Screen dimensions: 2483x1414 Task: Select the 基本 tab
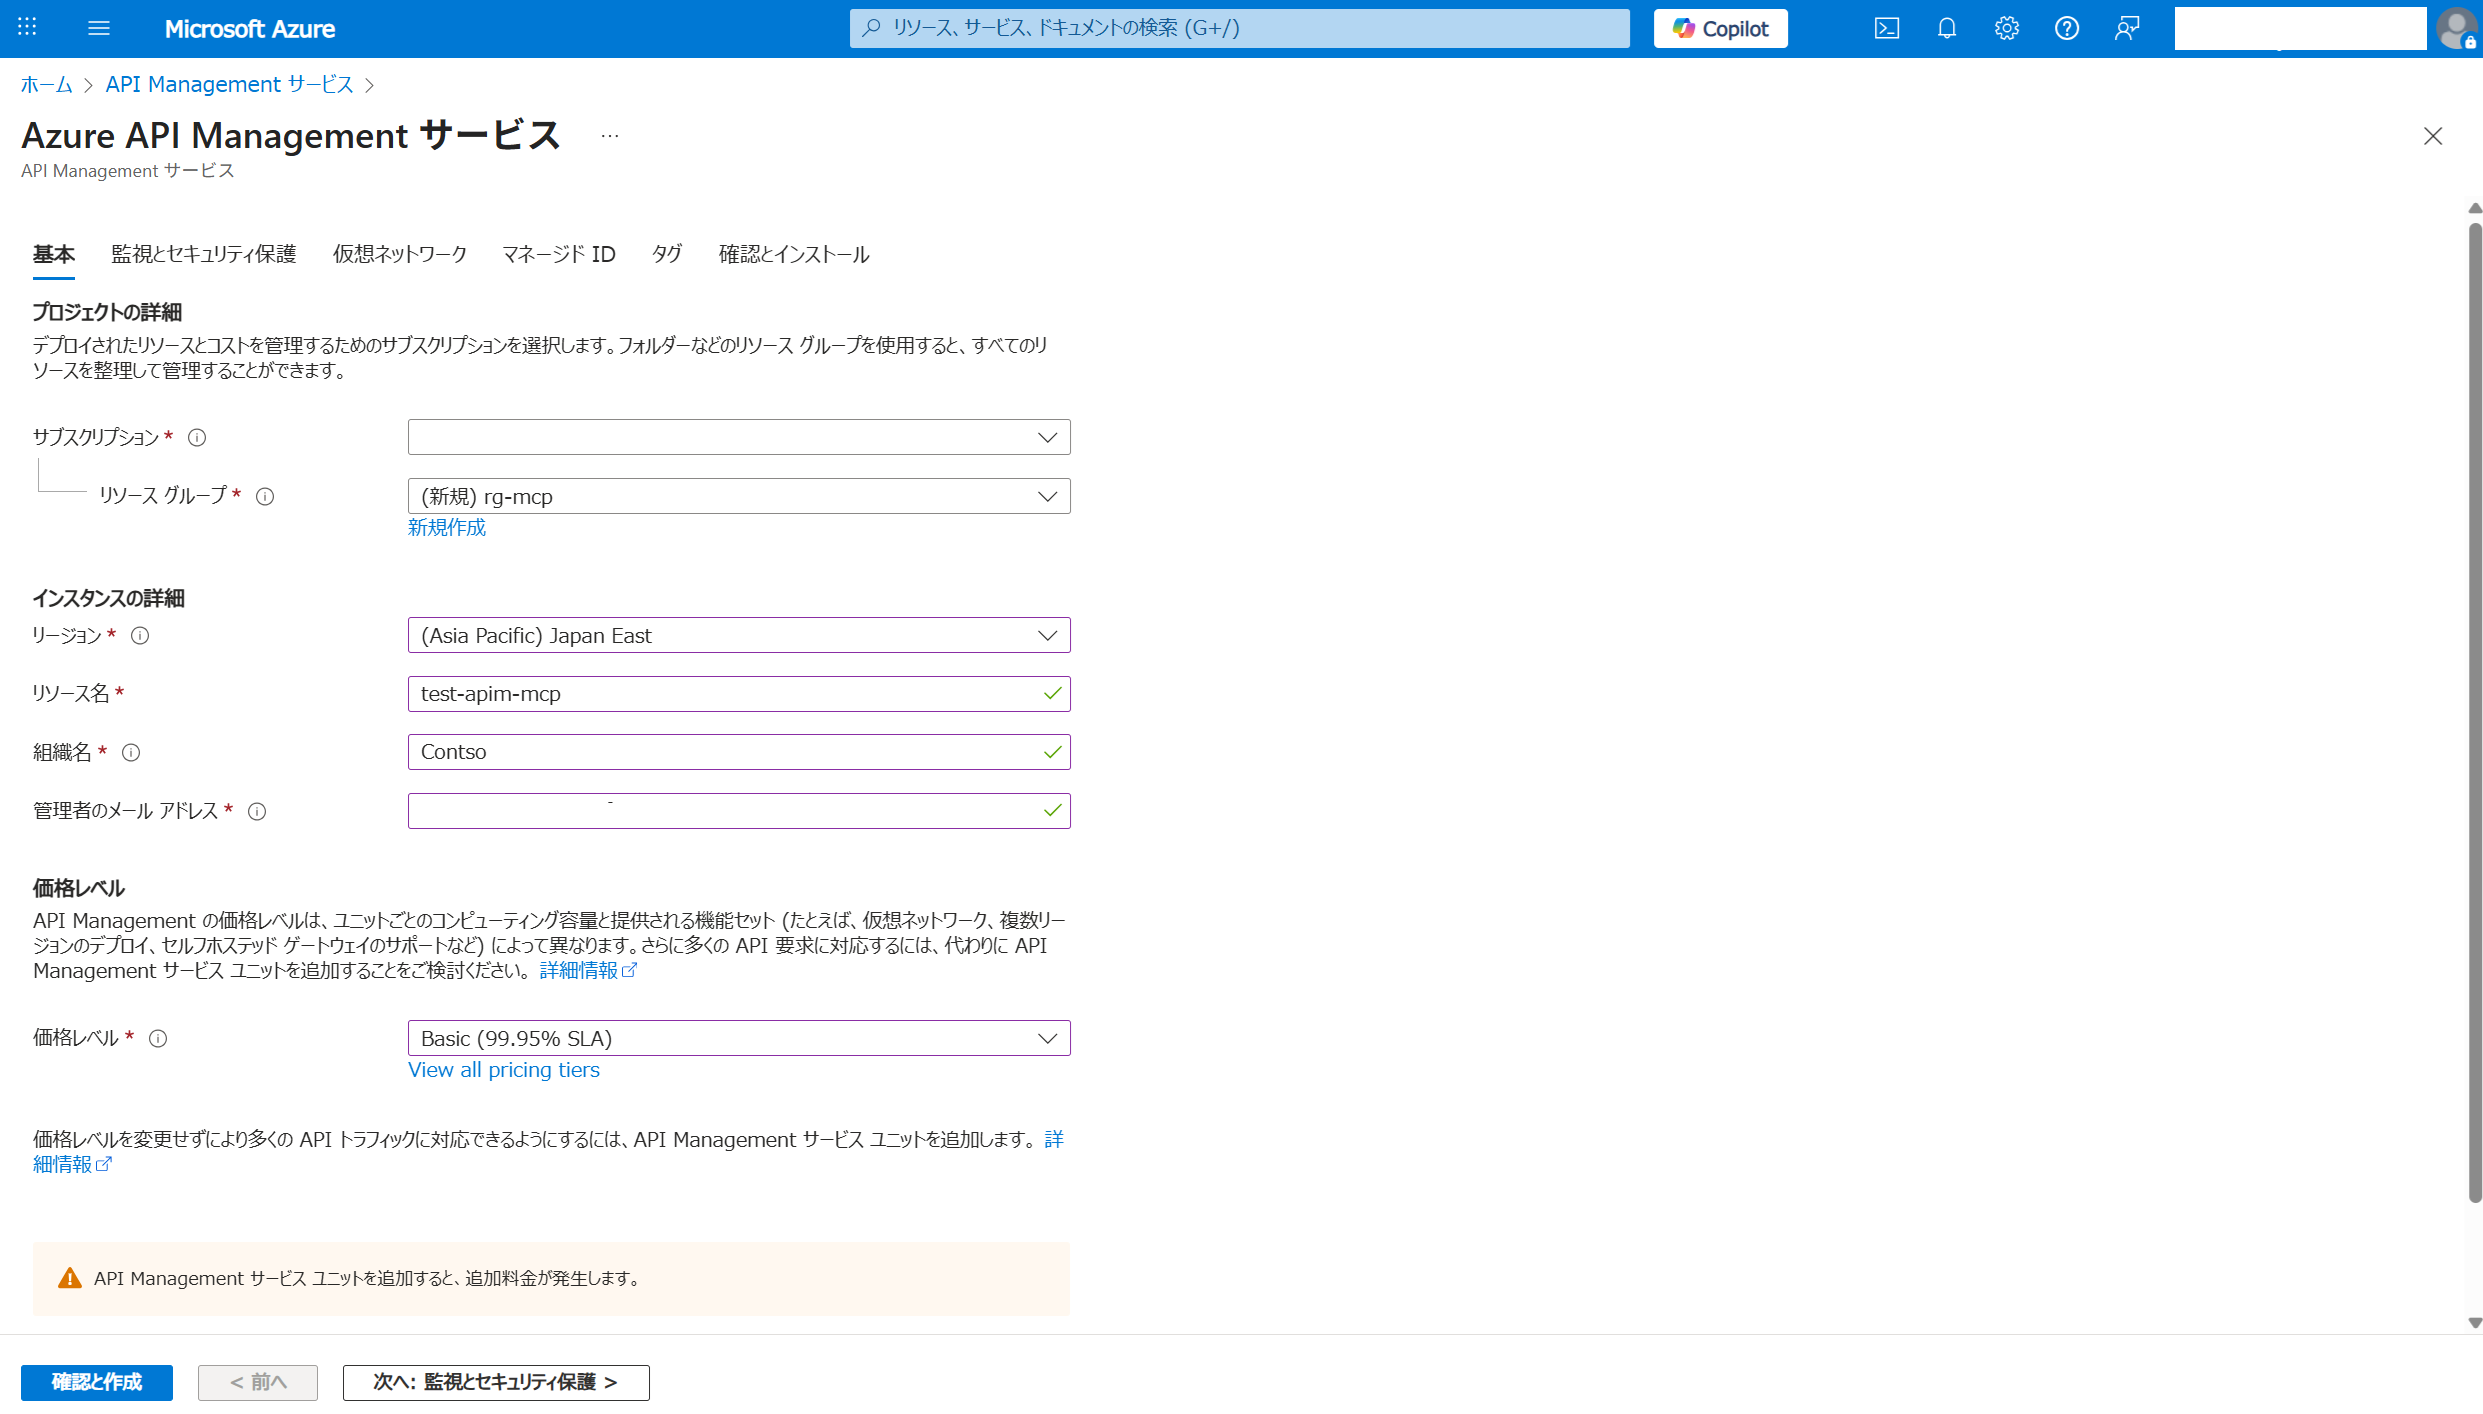click(53, 254)
